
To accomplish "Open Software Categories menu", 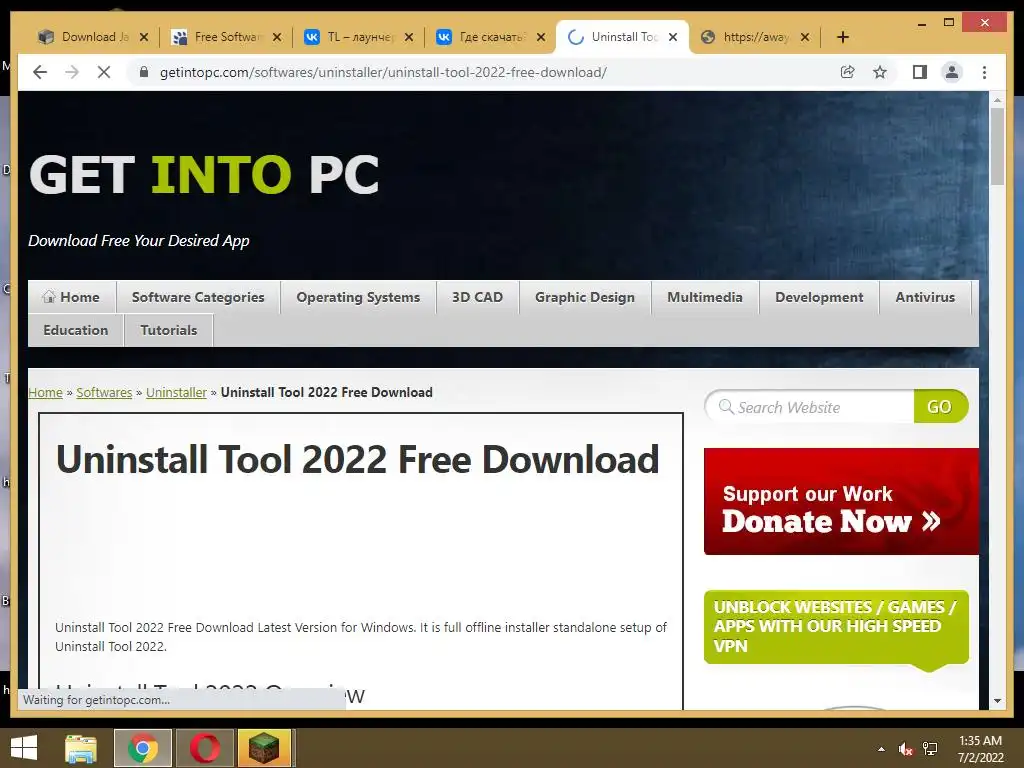I will point(198,297).
